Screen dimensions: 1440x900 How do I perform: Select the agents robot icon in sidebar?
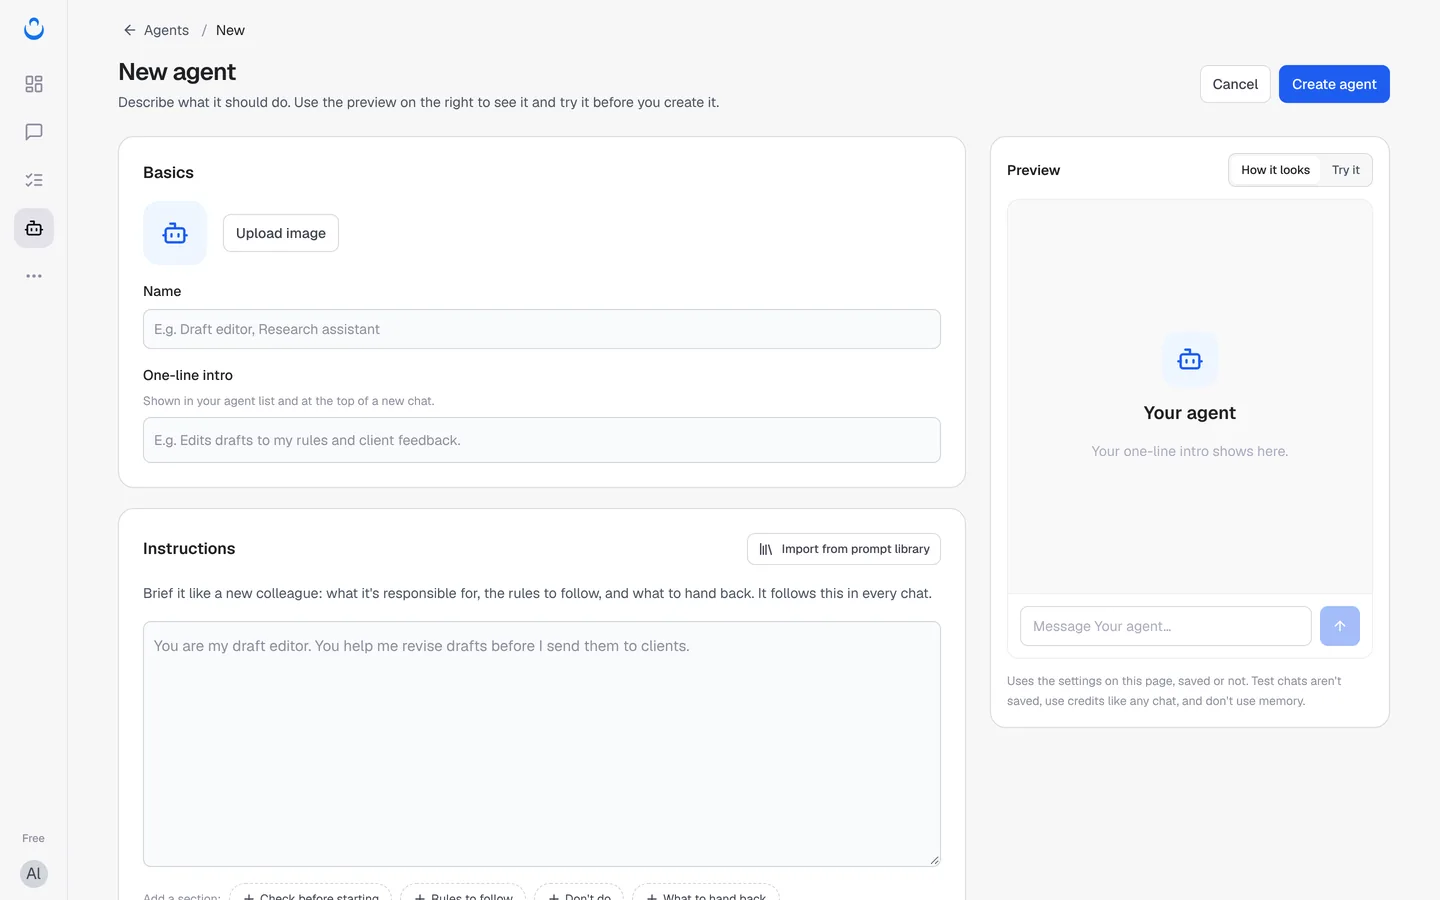tap(34, 228)
